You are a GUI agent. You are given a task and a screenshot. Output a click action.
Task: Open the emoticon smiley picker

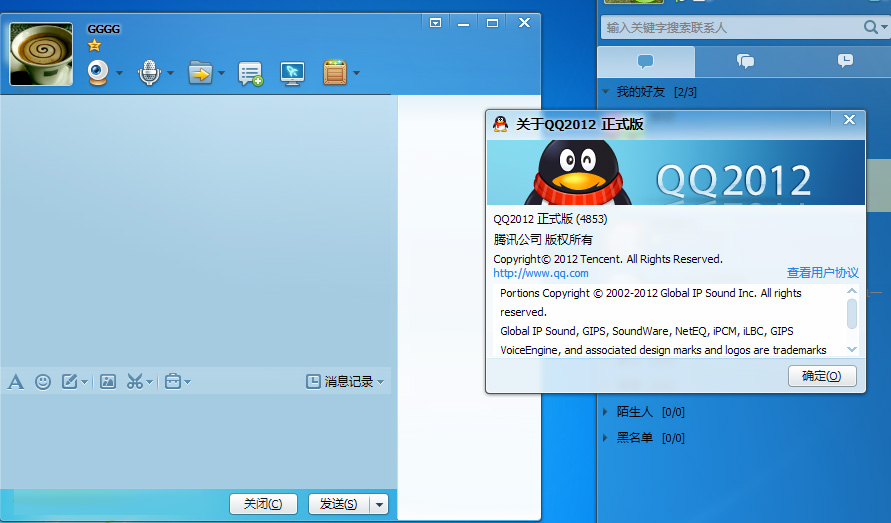pyautogui.click(x=43, y=381)
